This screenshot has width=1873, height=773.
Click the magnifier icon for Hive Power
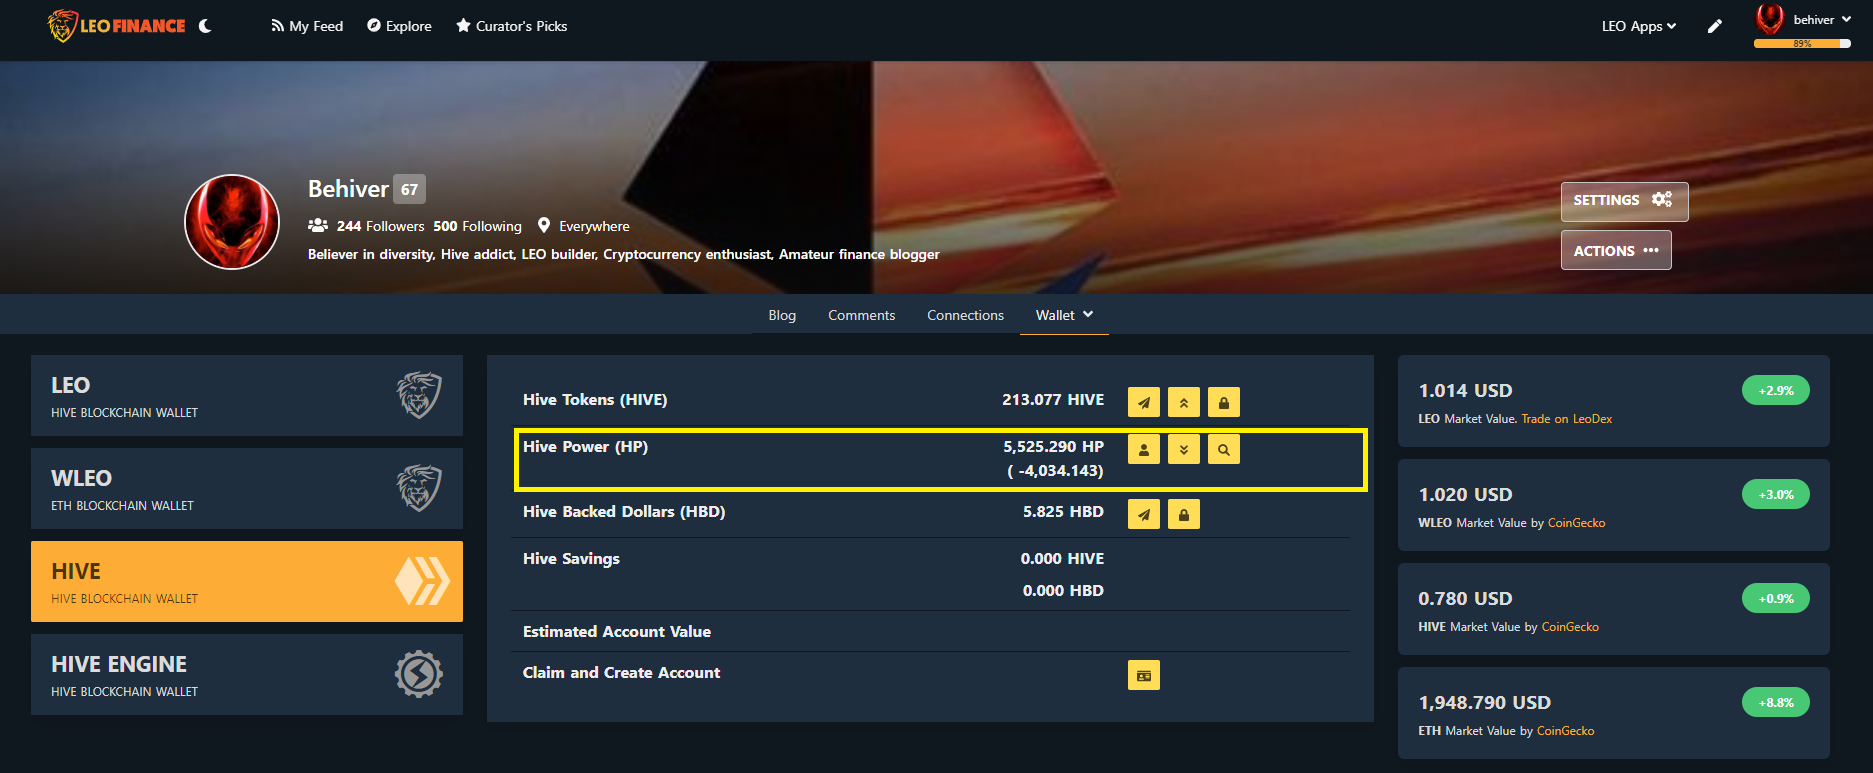[x=1224, y=449]
